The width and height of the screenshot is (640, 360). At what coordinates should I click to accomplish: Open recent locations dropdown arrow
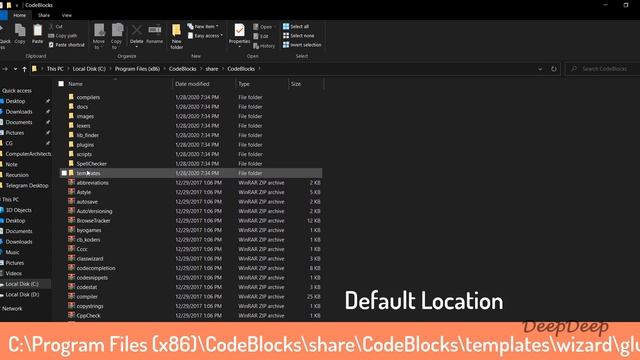click(x=15, y=69)
